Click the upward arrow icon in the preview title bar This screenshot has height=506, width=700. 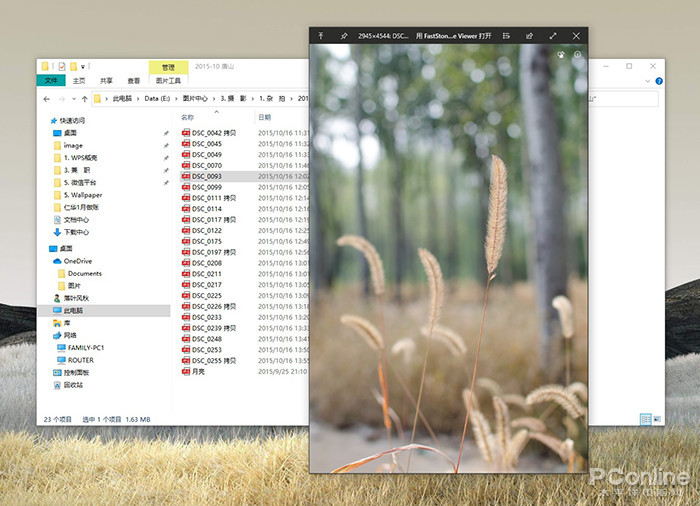click(321, 35)
